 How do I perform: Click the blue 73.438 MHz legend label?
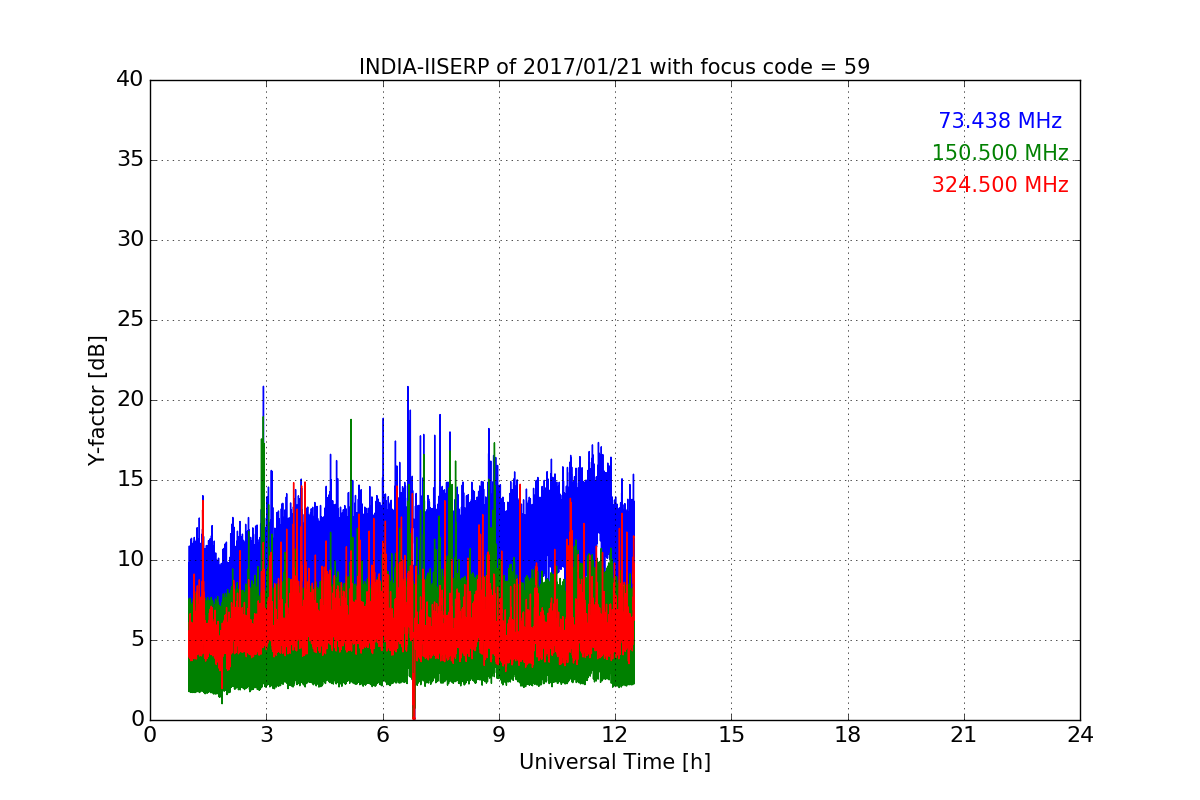point(1000,121)
